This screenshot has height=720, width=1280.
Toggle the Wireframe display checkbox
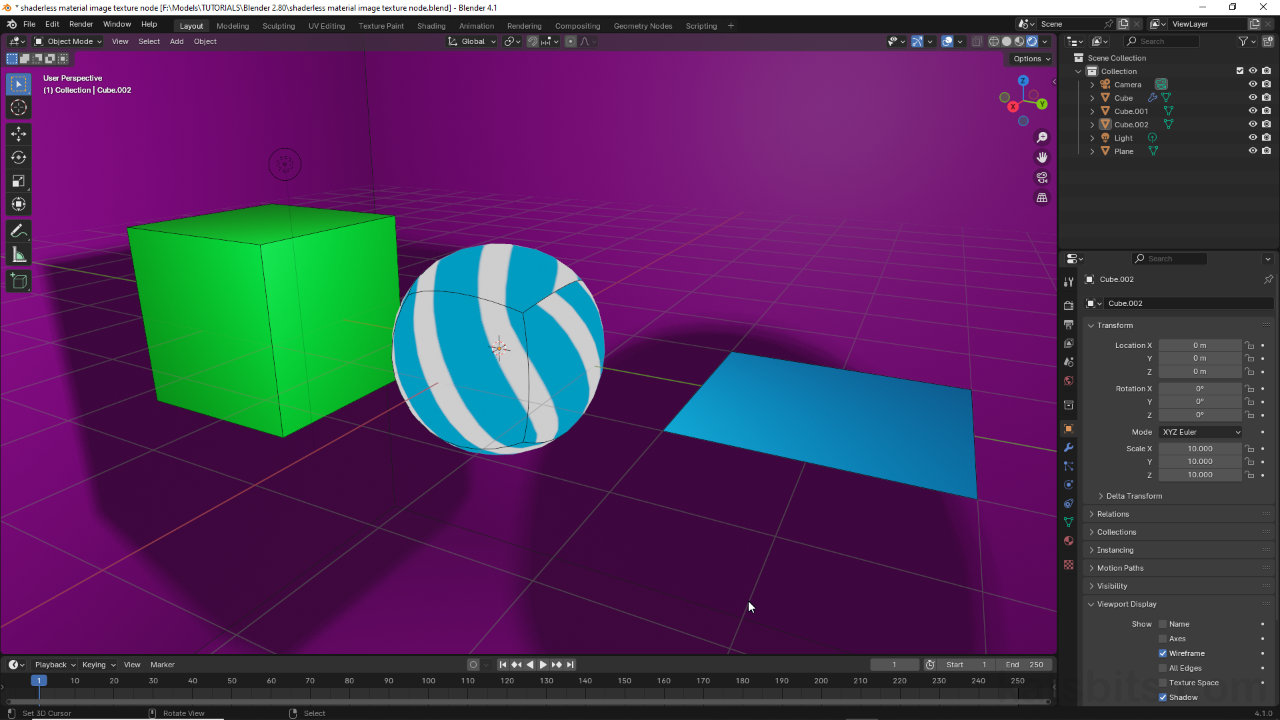click(x=1163, y=653)
